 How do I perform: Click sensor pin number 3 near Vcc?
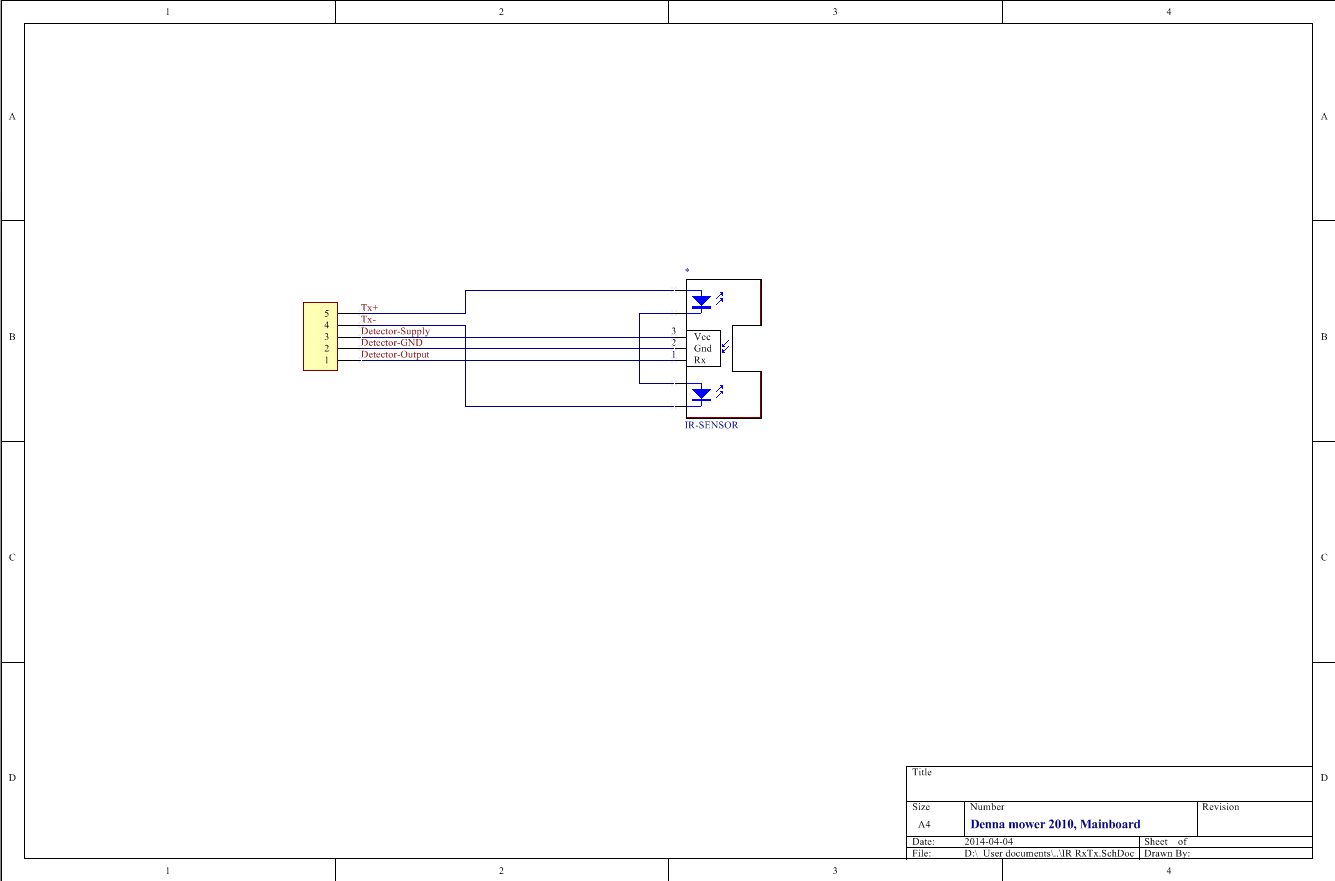coord(674,331)
